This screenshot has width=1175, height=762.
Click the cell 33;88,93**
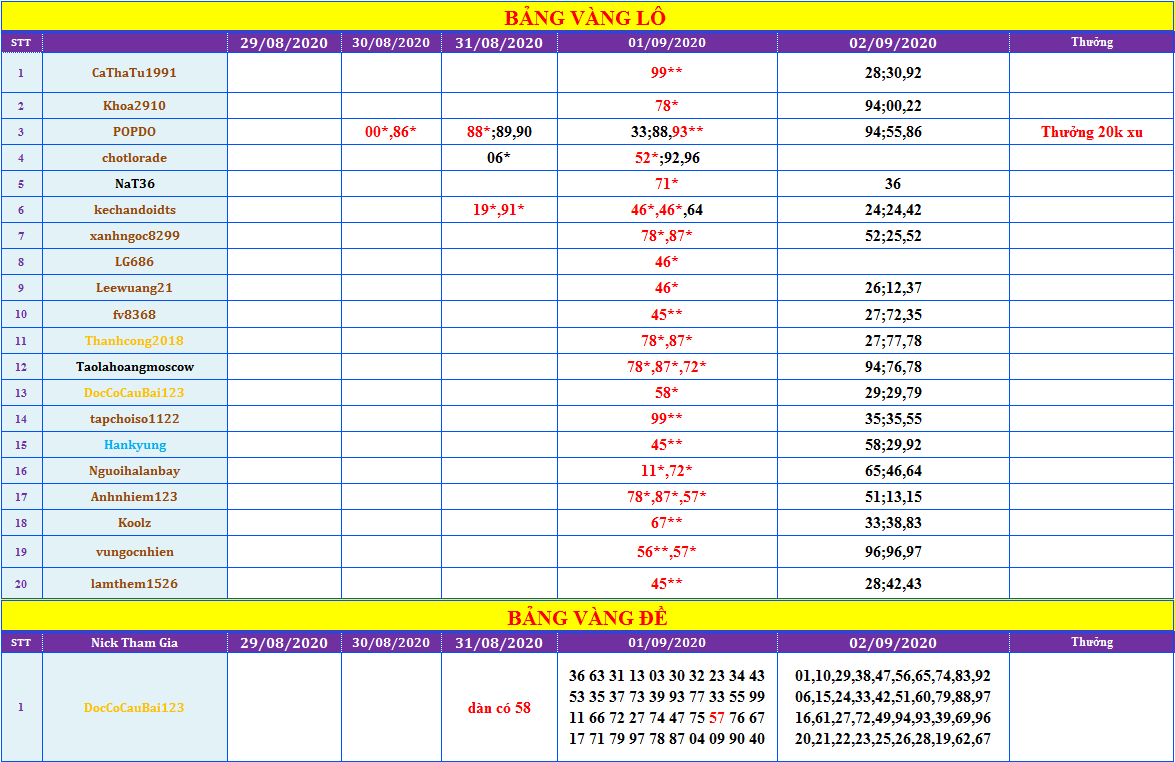coord(667,132)
